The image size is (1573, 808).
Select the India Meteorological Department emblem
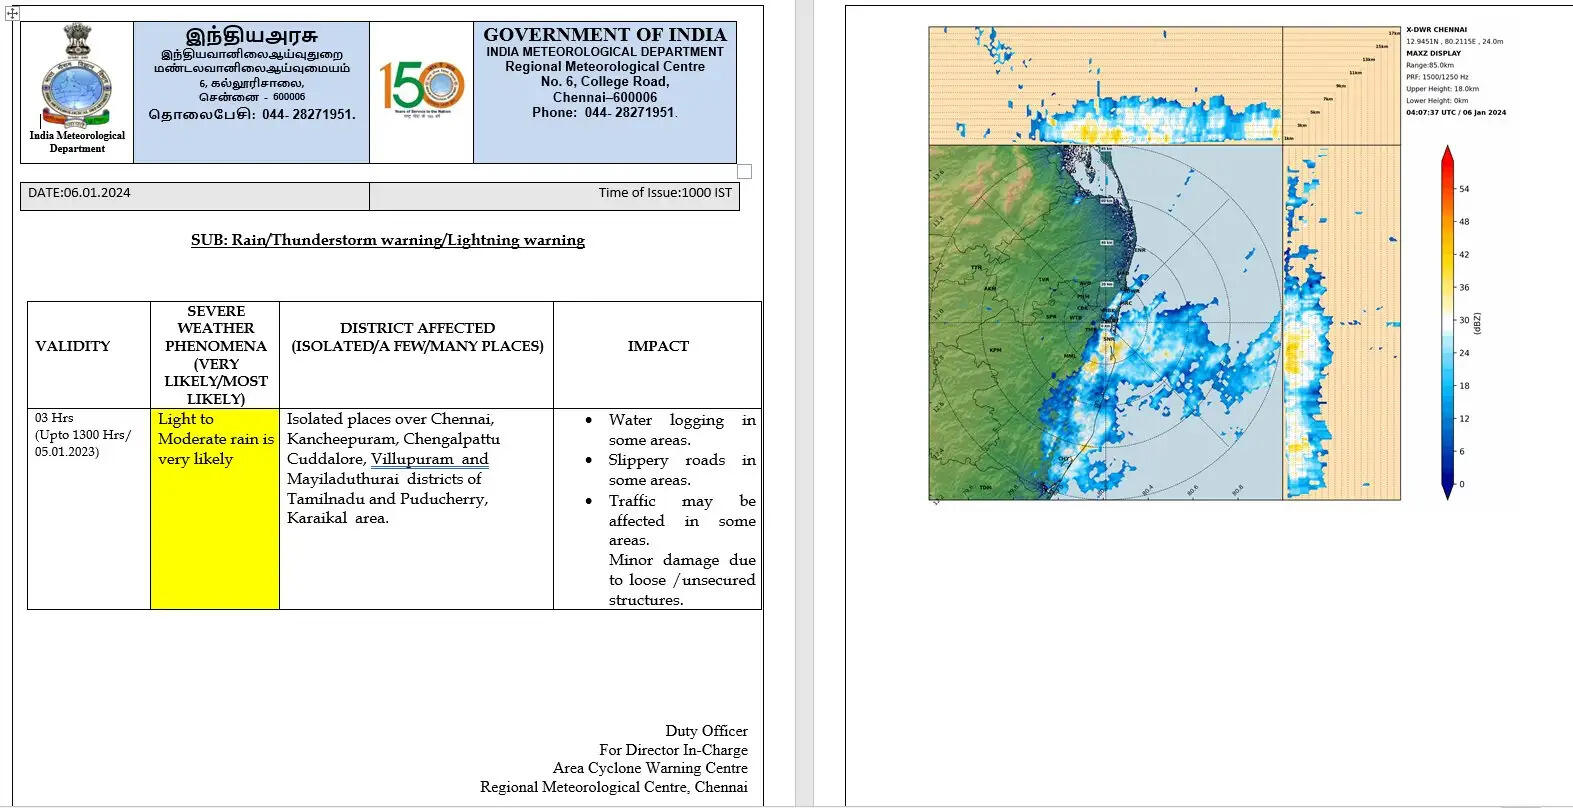point(77,78)
